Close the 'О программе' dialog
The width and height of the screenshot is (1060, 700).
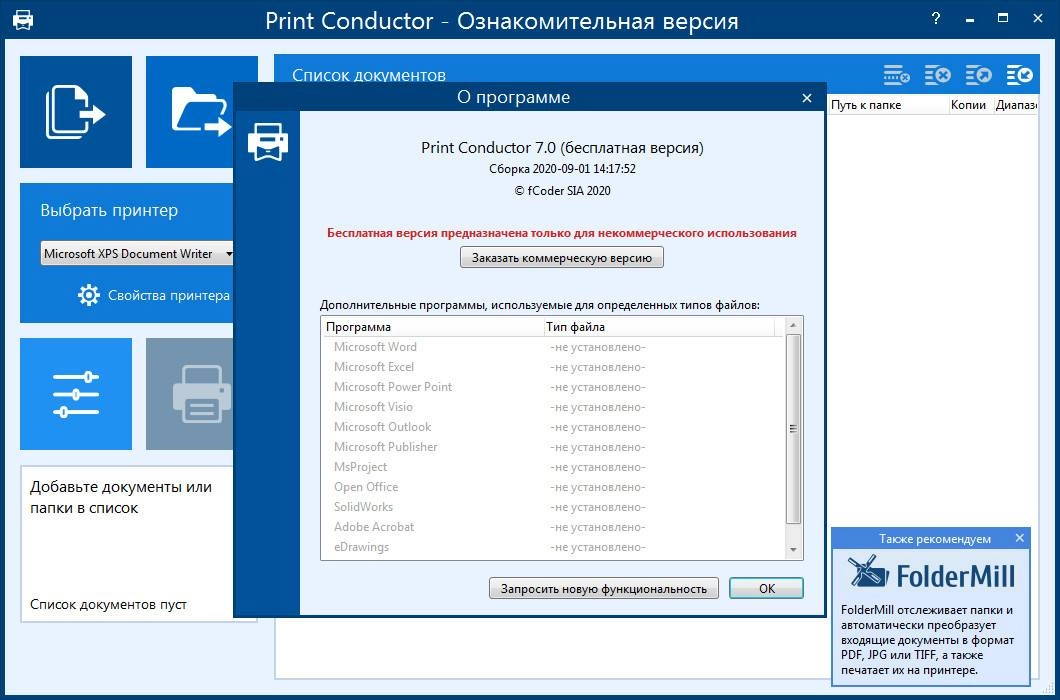pyautogui.click(x=806, y=98)
